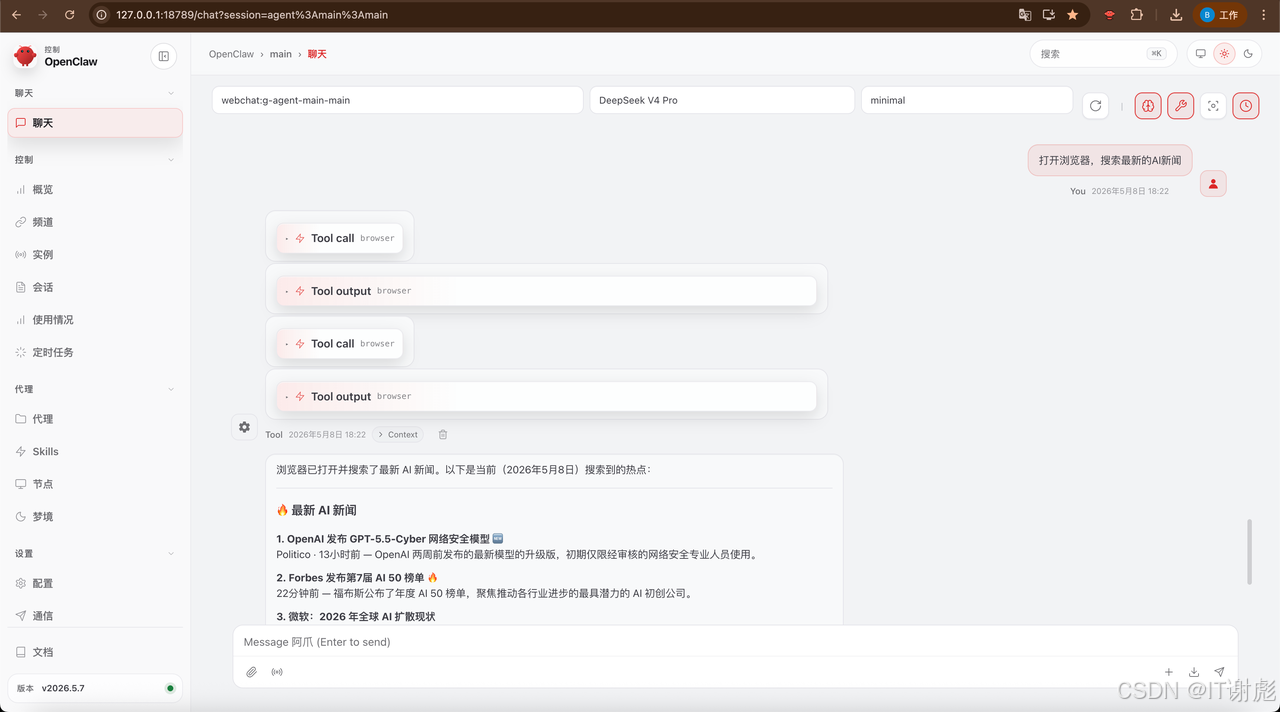Viewport: 1280px width, 712px height.
Task: Bookmark page with star icon
Action: 1073,15
